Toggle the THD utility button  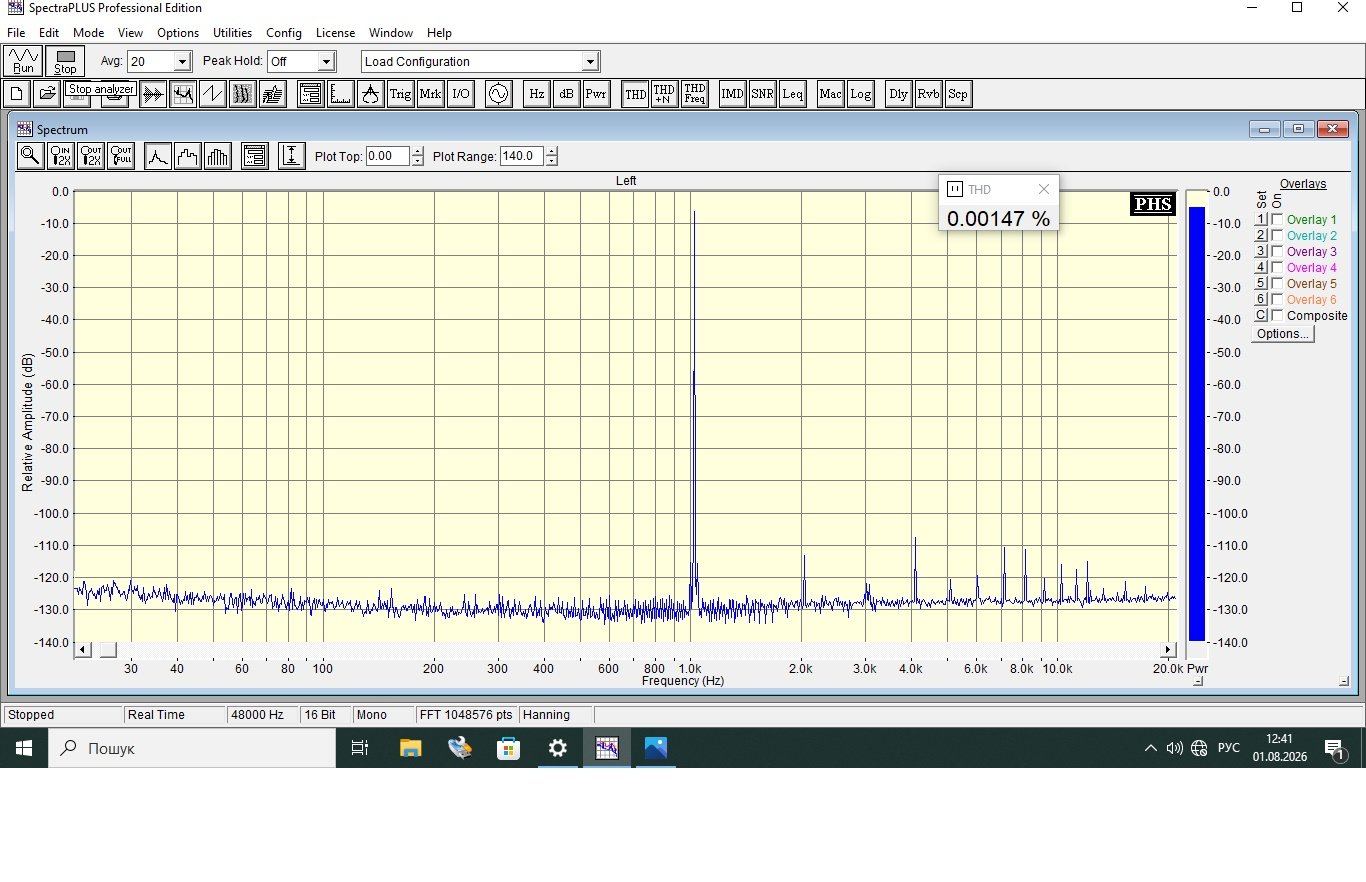pos(635,94)
